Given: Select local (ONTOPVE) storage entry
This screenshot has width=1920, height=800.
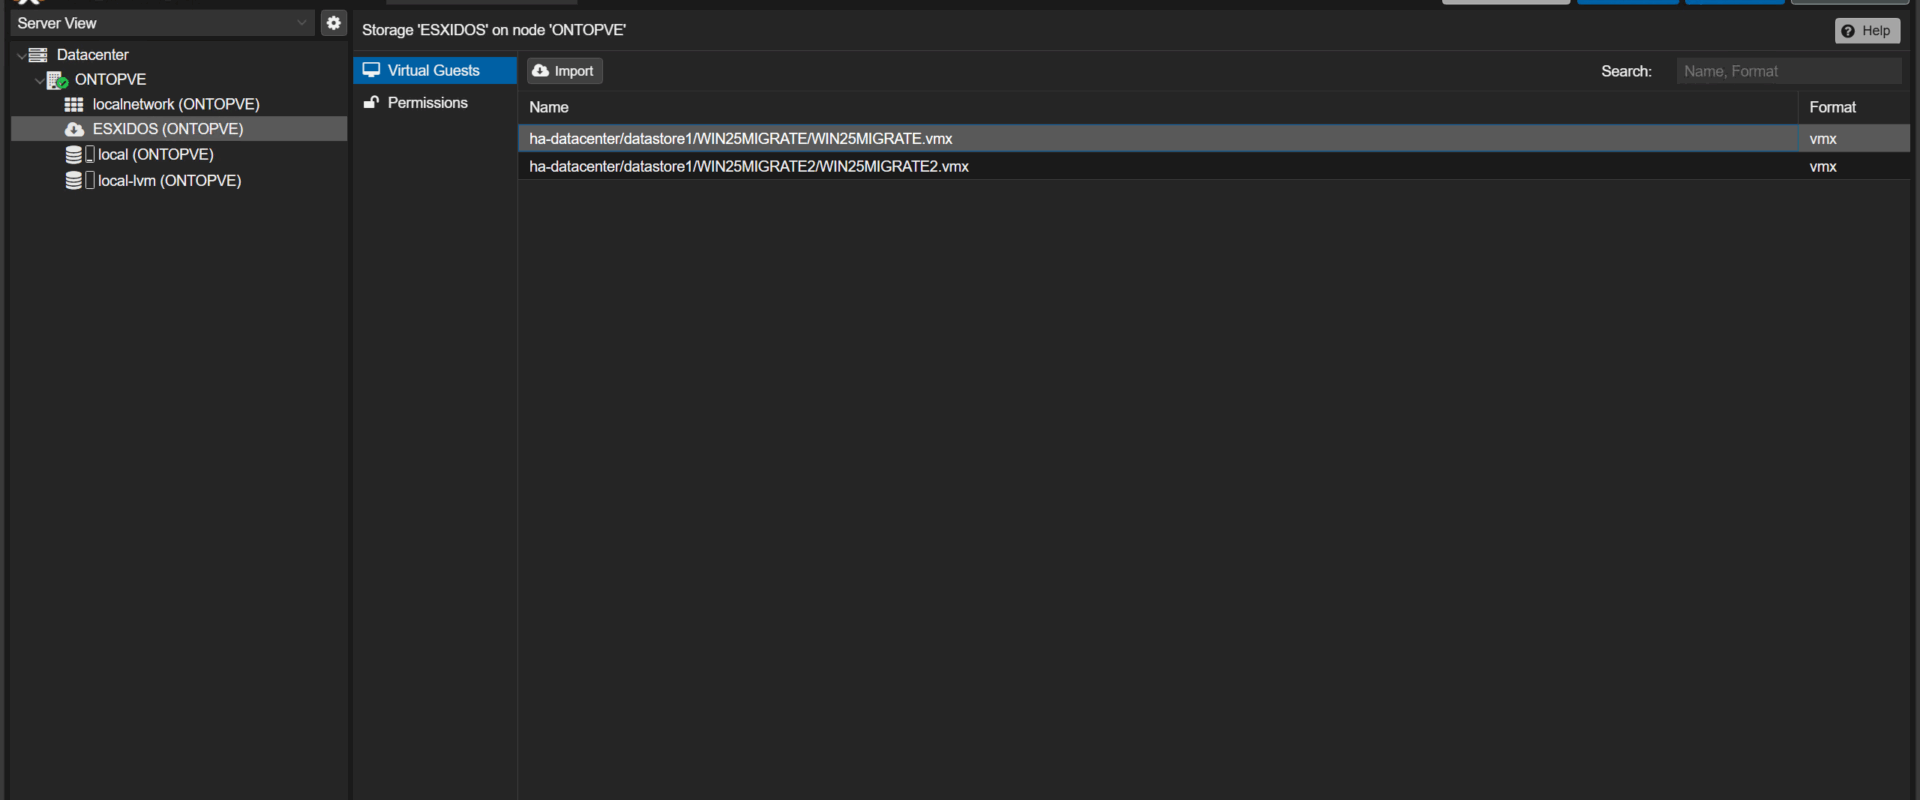Looking at the screenshot, I should pos(156,154).
